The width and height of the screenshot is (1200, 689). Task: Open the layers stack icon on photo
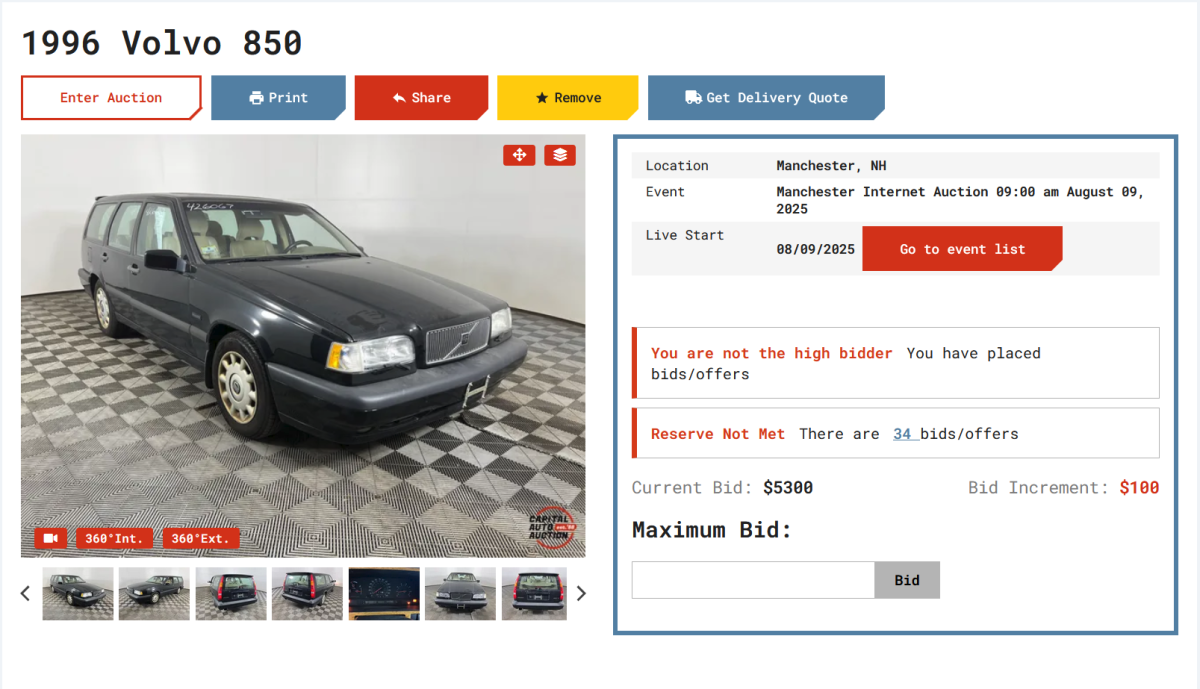[x=560, y=155]
